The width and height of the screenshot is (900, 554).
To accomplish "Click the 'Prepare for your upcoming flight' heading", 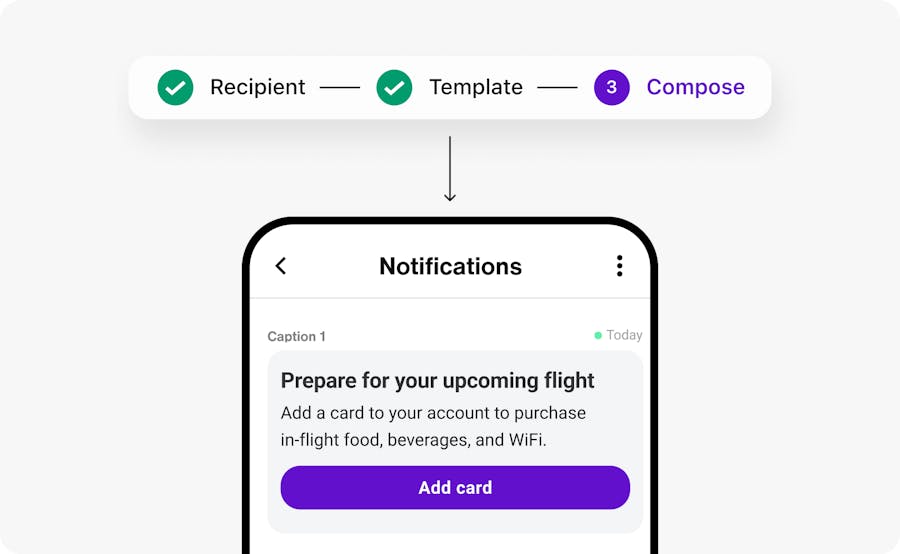I will click(x=437, y=380).
